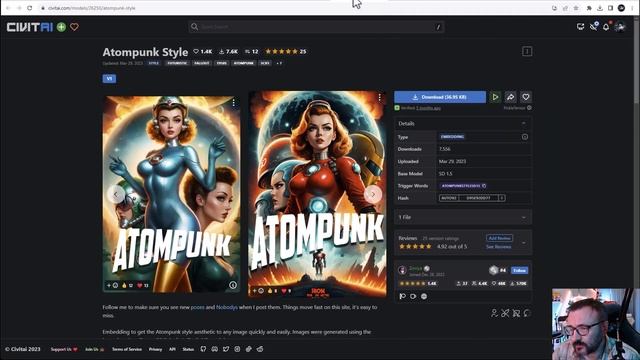Focus the top search field
Image resolution: width=640 pixels, height=360 pixels.
316,27
